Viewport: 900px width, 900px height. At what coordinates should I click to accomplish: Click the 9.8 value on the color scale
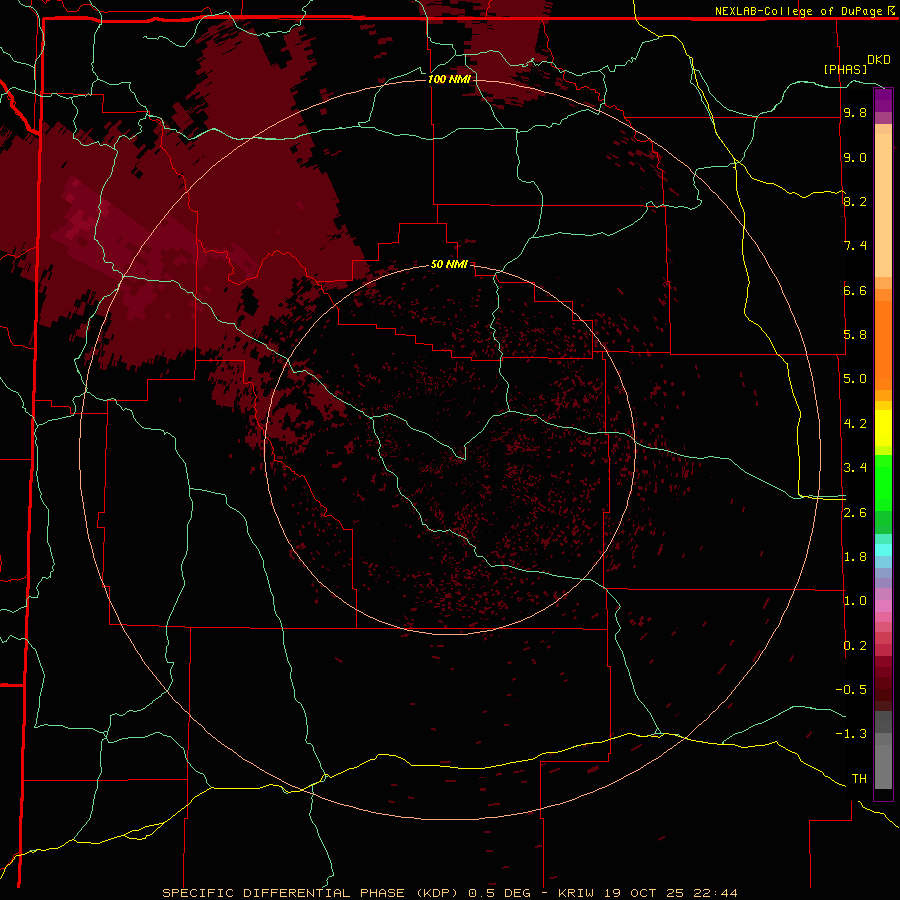(855, 112)
